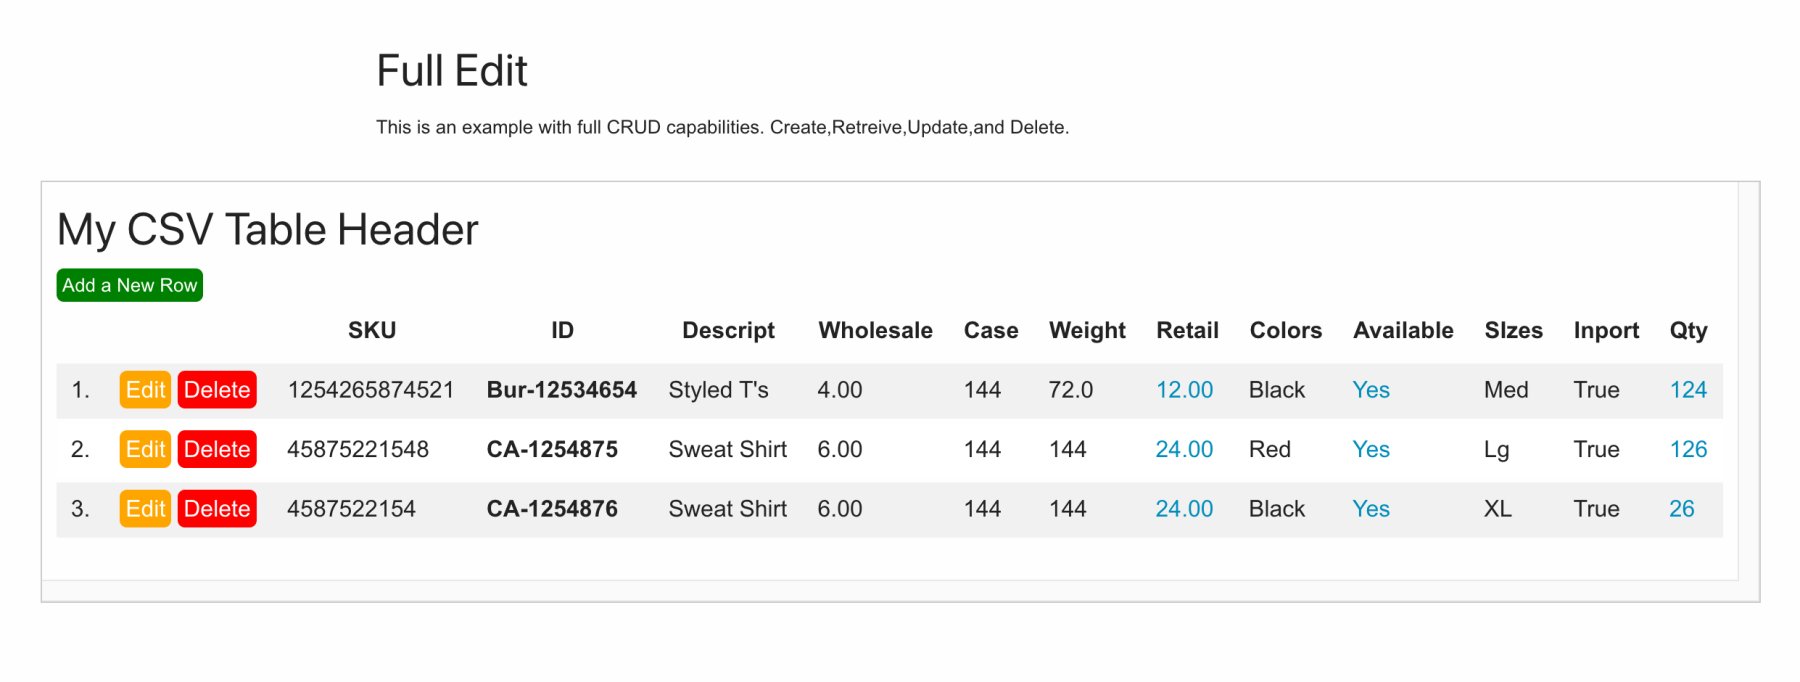This screenshot has width=1800, height=682.
Task: Click the Yes available link in row 3
Action: click(x=1371, y=509)
